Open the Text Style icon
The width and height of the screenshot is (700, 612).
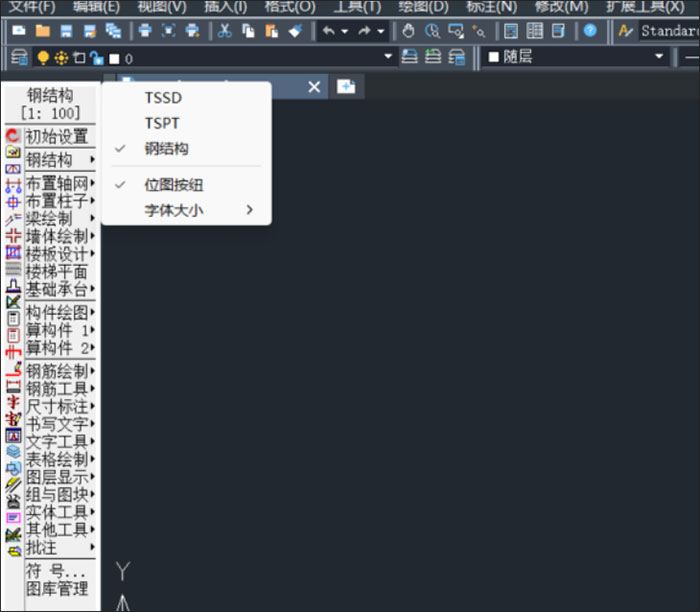coord(625,31)
